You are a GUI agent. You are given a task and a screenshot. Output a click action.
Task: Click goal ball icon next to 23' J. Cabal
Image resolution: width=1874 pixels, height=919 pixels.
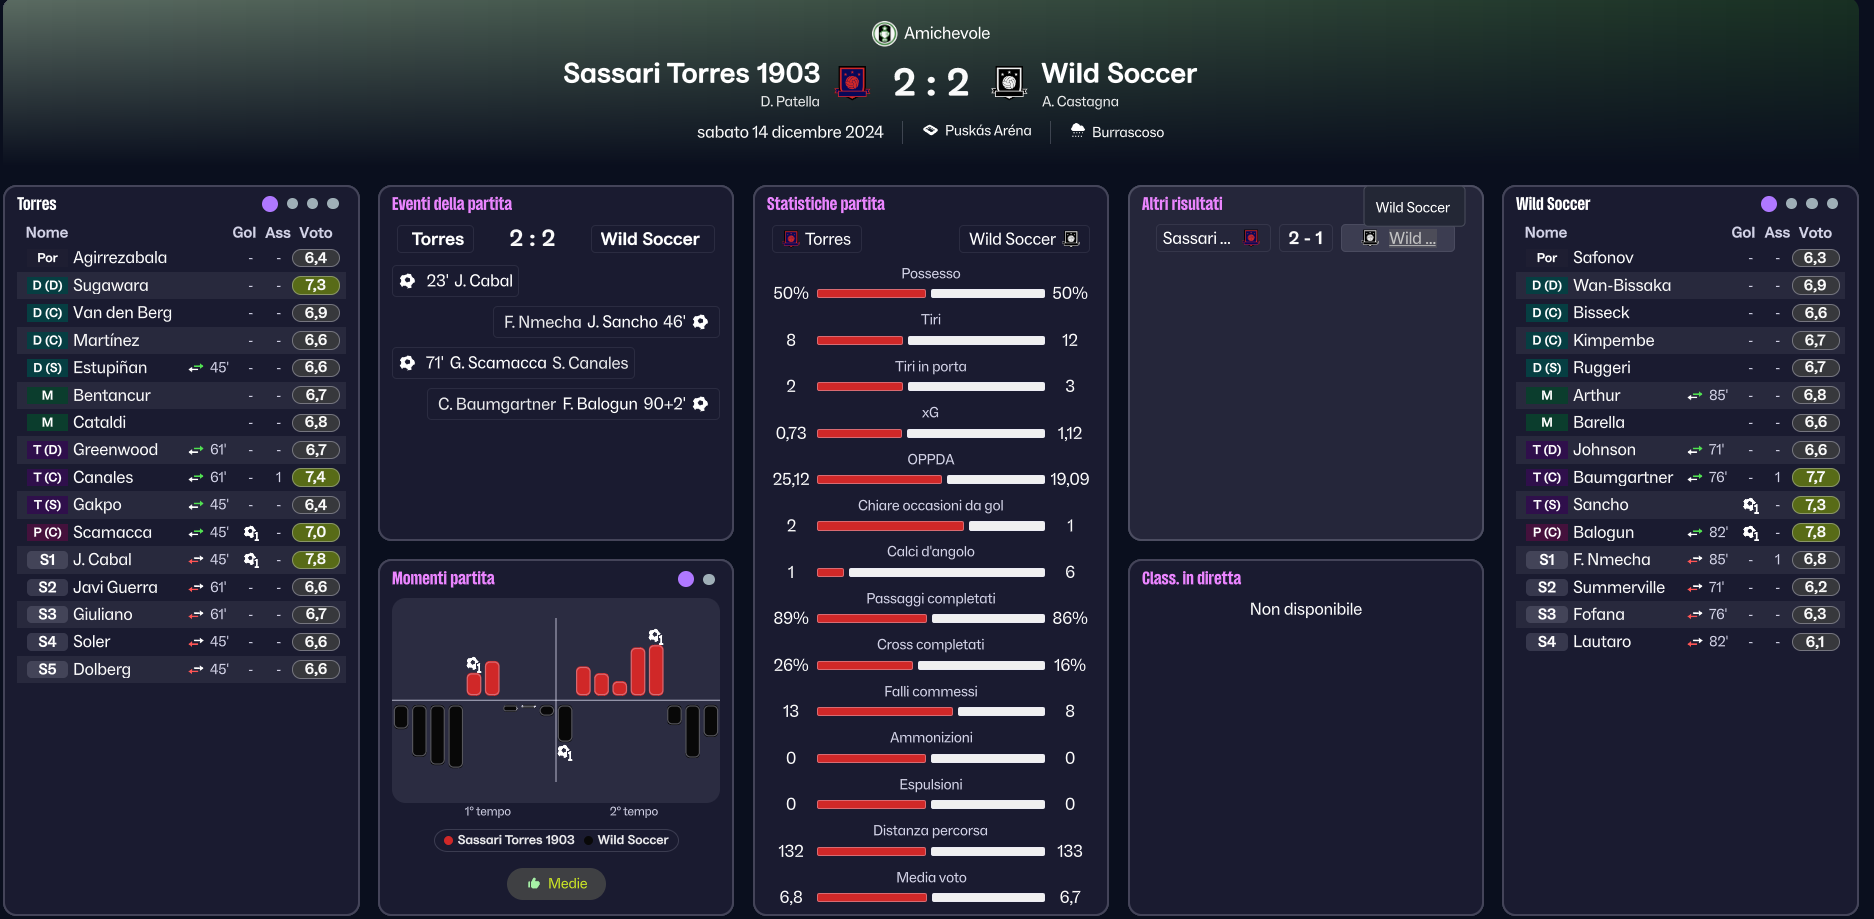pos(408,281)
